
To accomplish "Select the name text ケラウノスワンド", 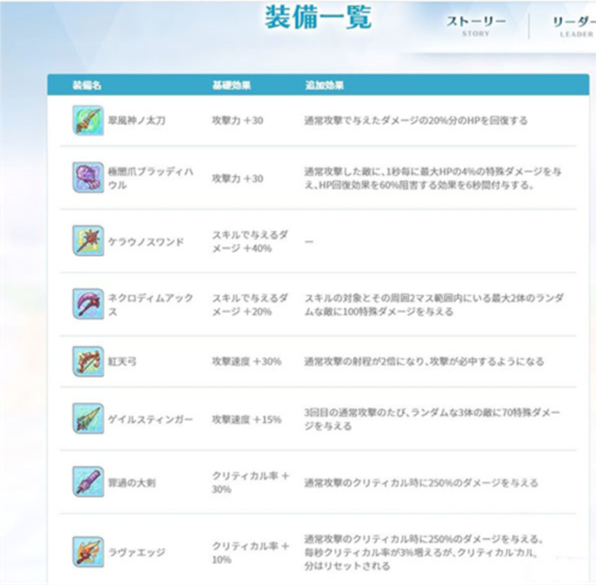I will (146, 242).
